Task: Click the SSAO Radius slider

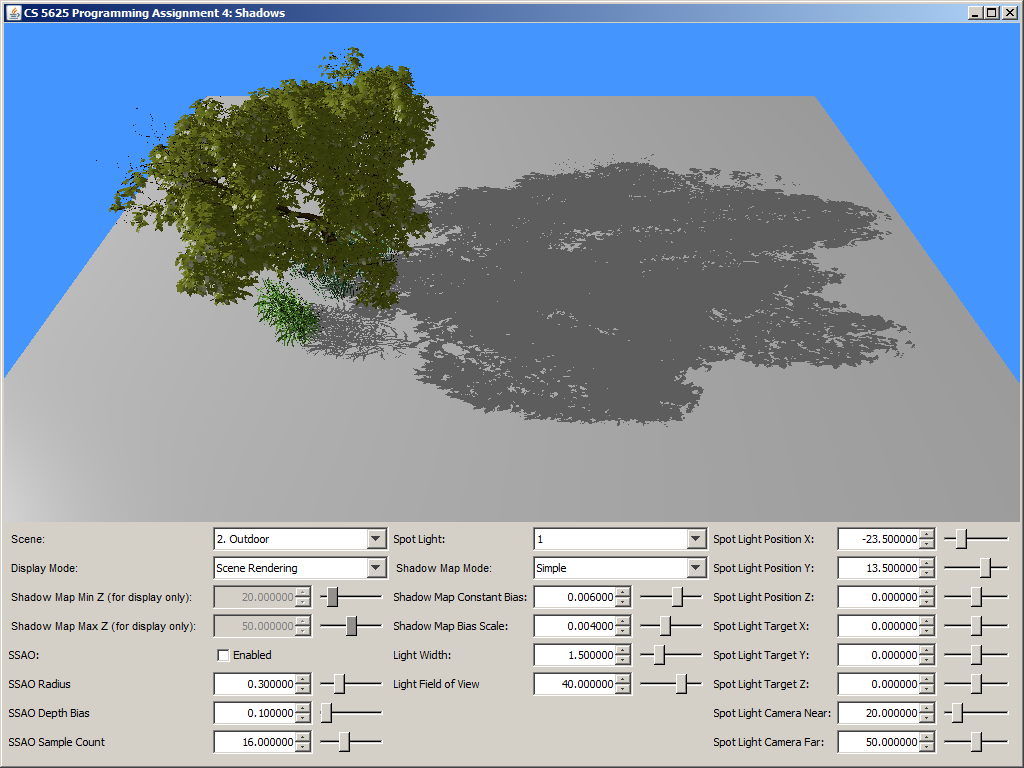Action: click(x=340, y=684)
